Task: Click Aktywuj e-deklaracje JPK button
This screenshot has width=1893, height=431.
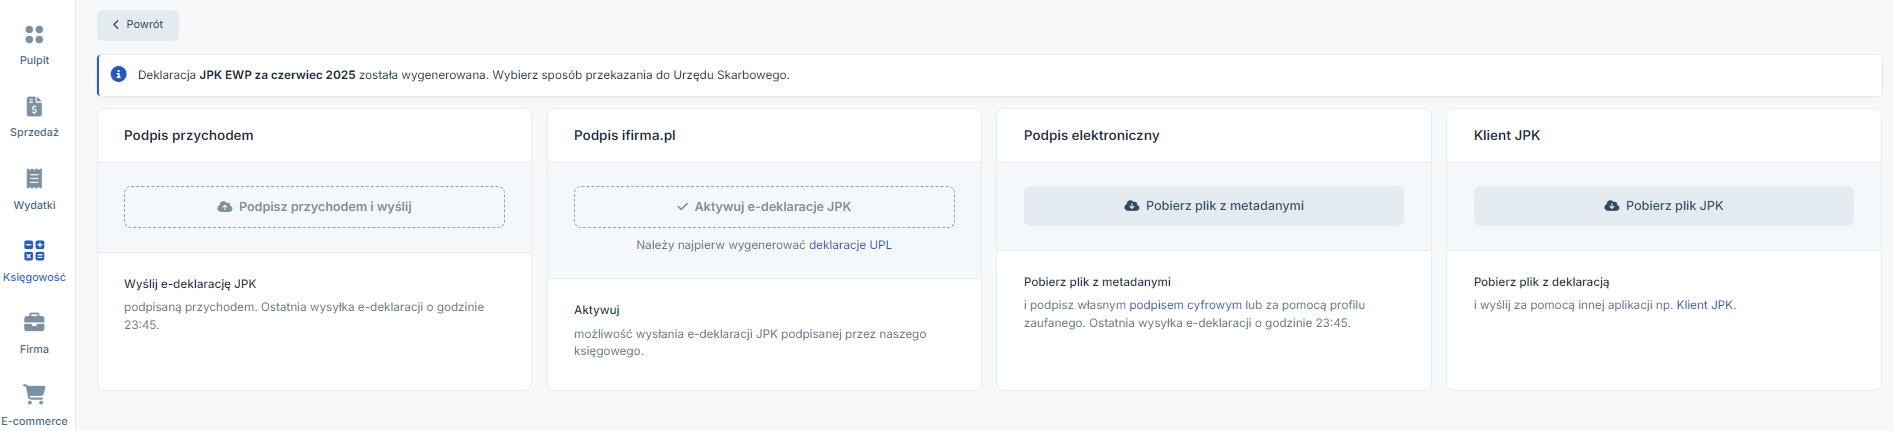Action: (764, 207)
